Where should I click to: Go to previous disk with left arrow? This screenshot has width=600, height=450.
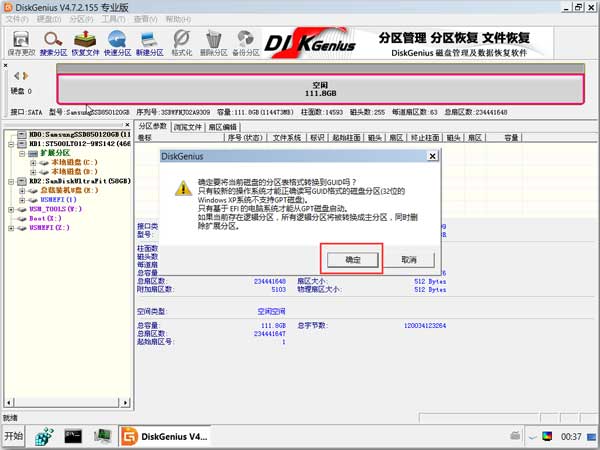16,76
